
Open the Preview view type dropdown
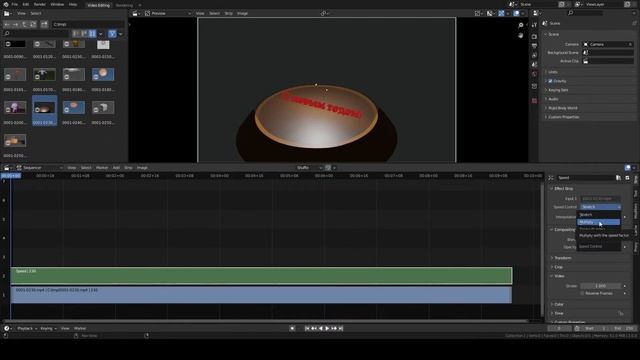[167, 13]
